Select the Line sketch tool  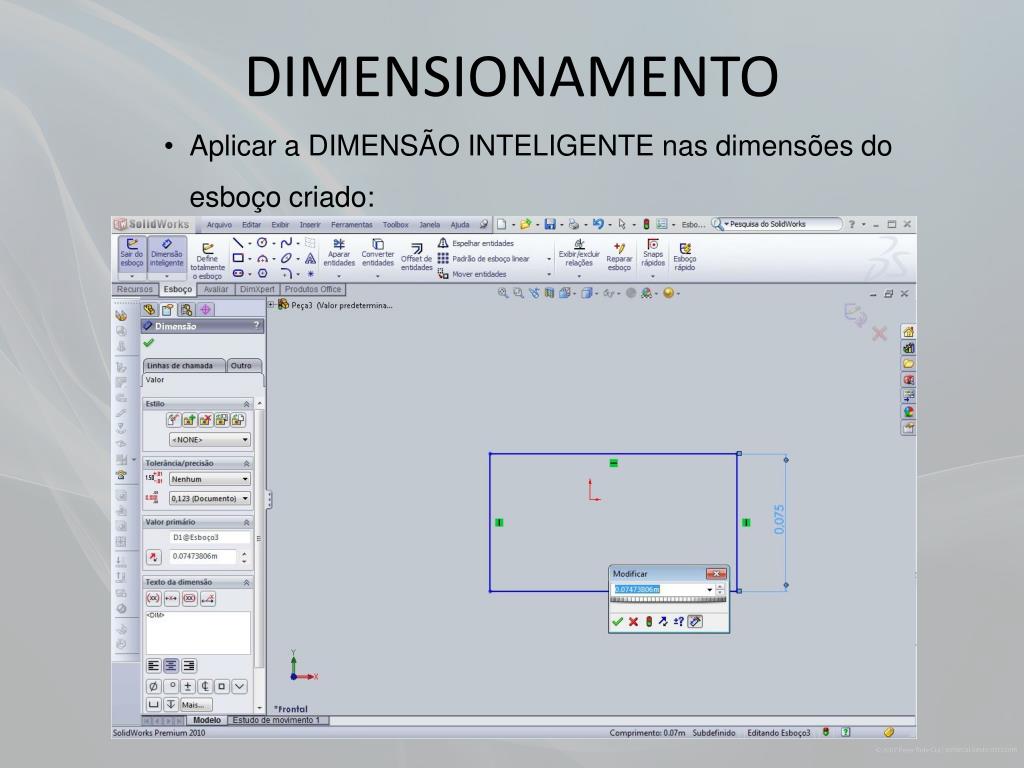[x=238, y=243]
